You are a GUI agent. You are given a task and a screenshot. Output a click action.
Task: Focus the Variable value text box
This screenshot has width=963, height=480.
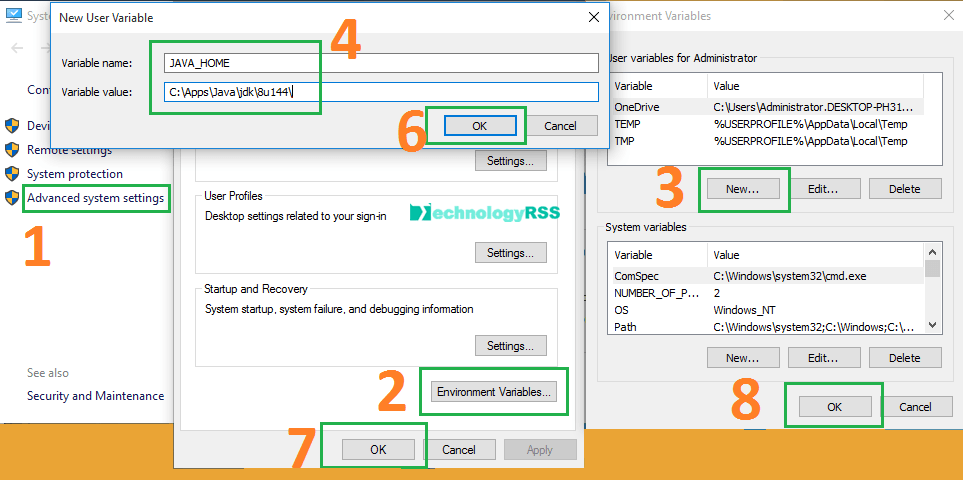pos(381,92)
